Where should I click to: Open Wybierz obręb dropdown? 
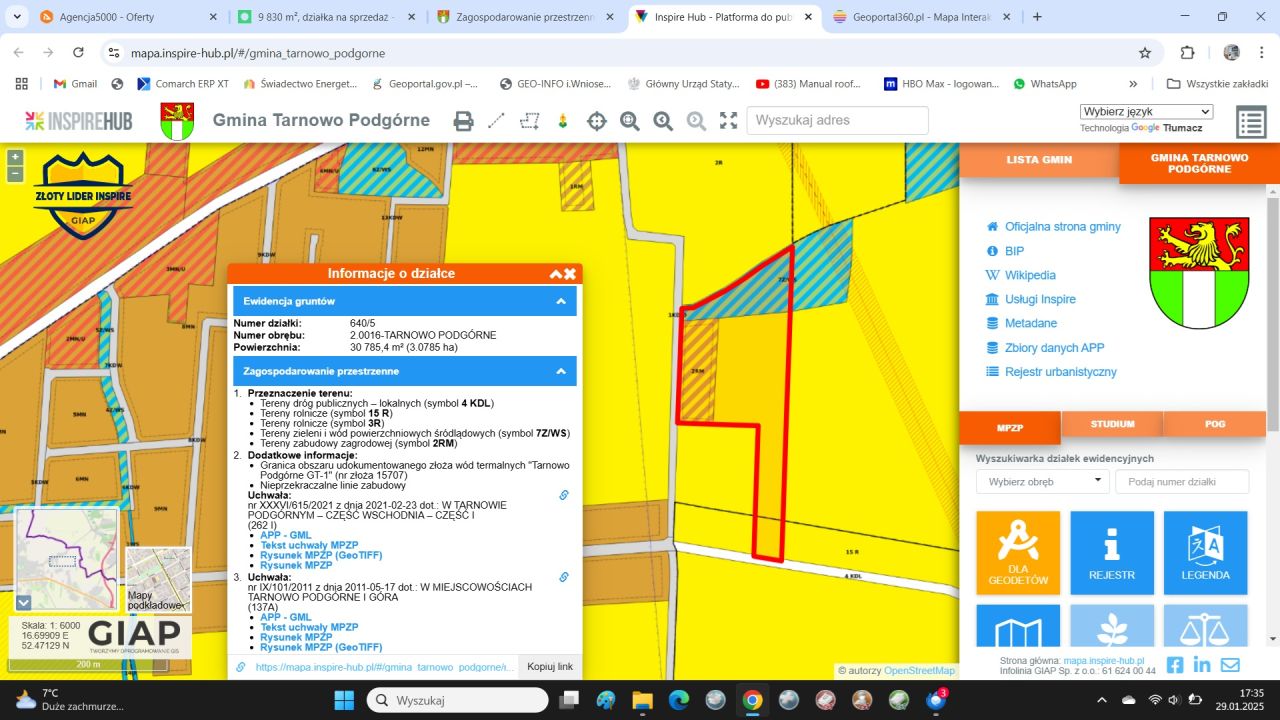tap(1042, 481)
